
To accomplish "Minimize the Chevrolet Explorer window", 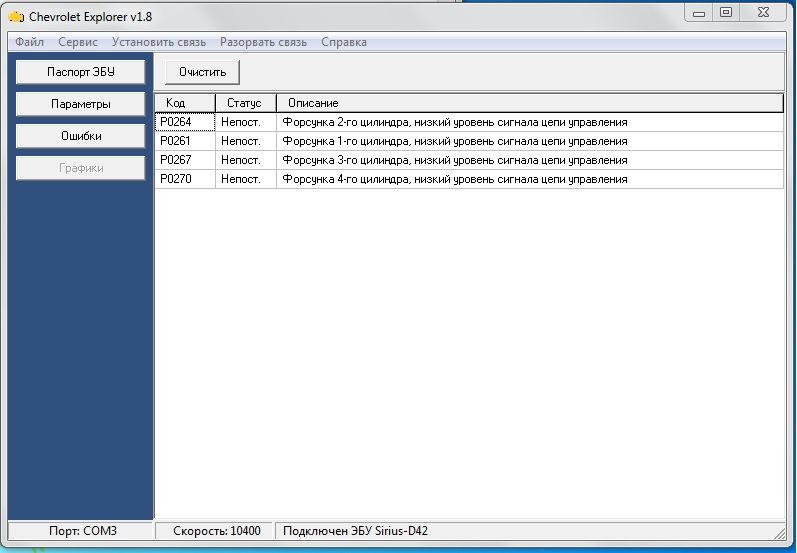I will (x=699, y=13).
